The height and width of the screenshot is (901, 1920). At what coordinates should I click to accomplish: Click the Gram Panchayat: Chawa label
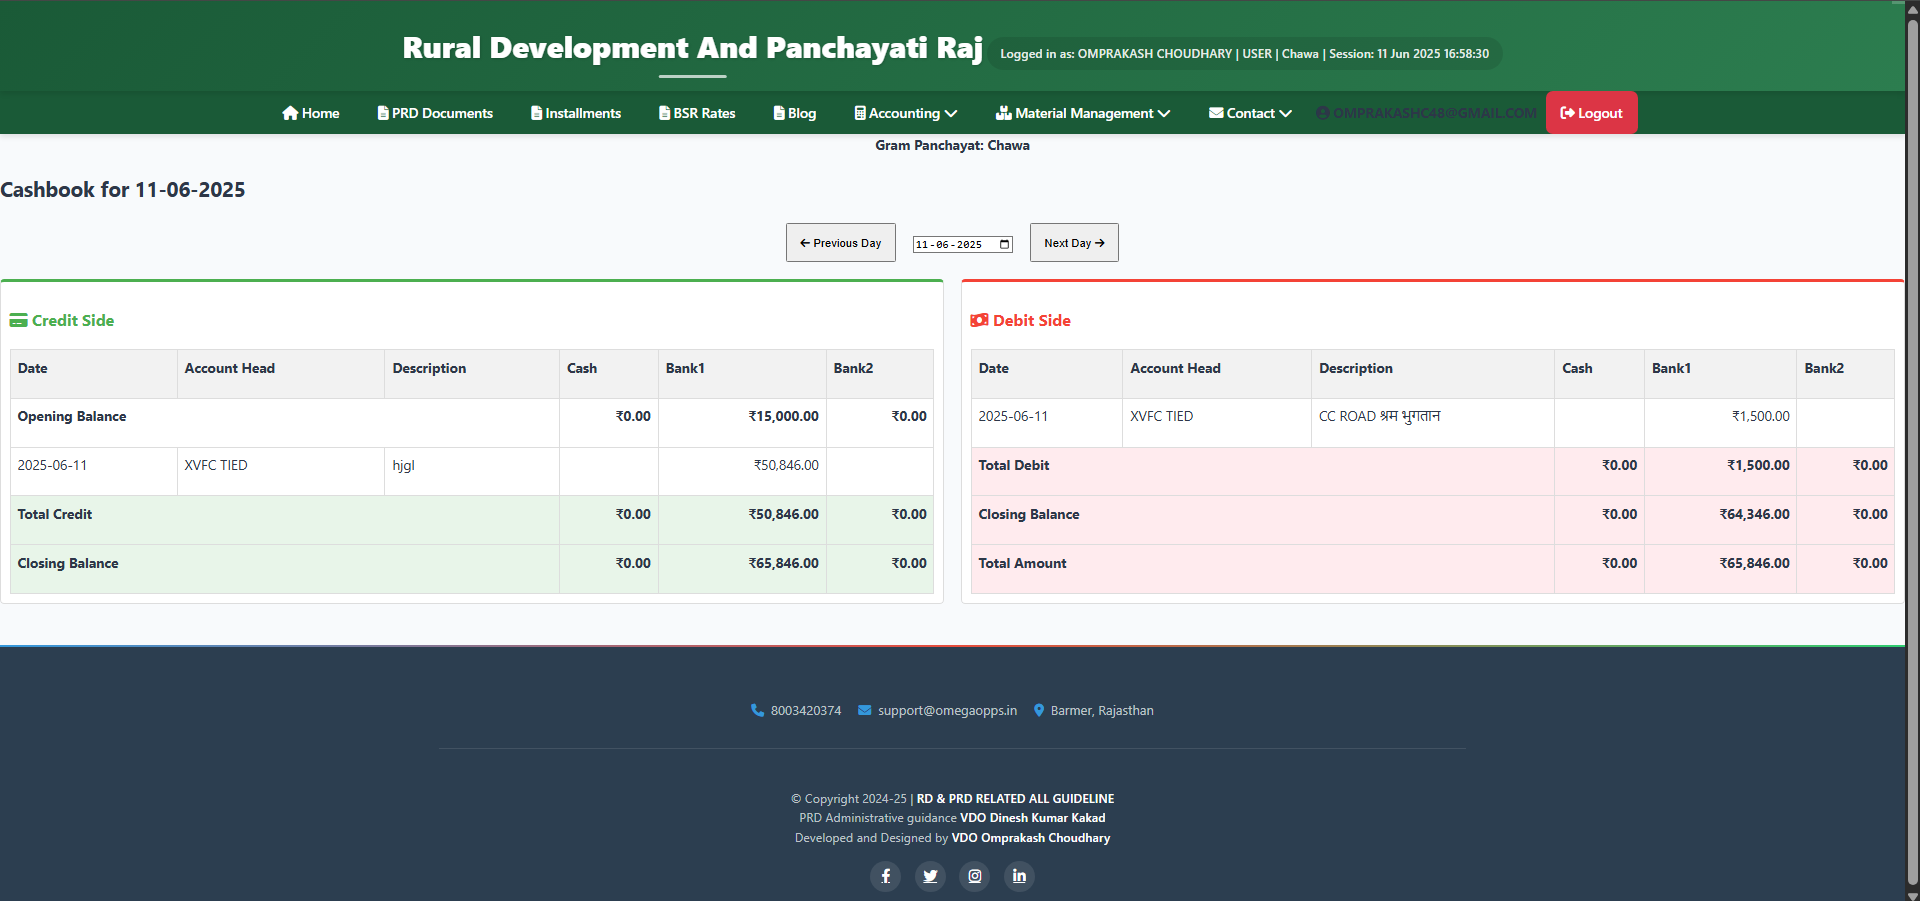[952, 146]
